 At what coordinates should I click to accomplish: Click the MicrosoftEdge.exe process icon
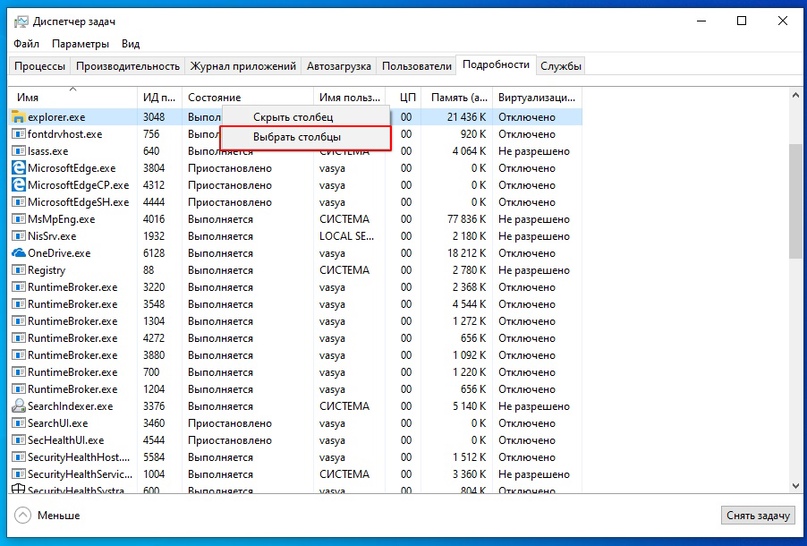click(18, 169)
